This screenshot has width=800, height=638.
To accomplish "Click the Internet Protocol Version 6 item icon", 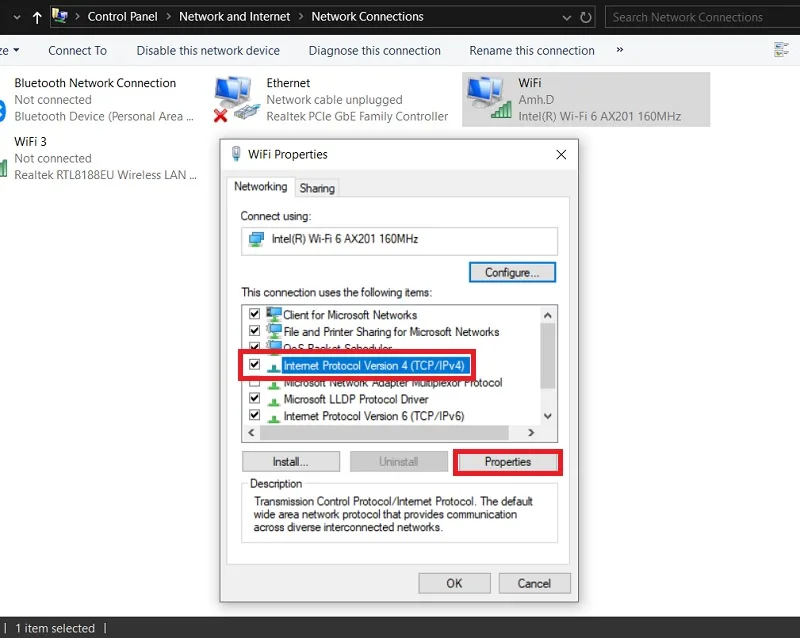I will 273,416.
